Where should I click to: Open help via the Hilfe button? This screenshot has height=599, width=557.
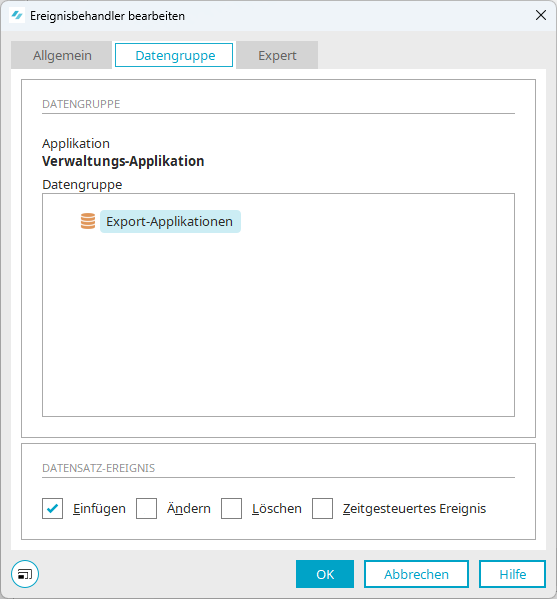click(x=512, y=574)
